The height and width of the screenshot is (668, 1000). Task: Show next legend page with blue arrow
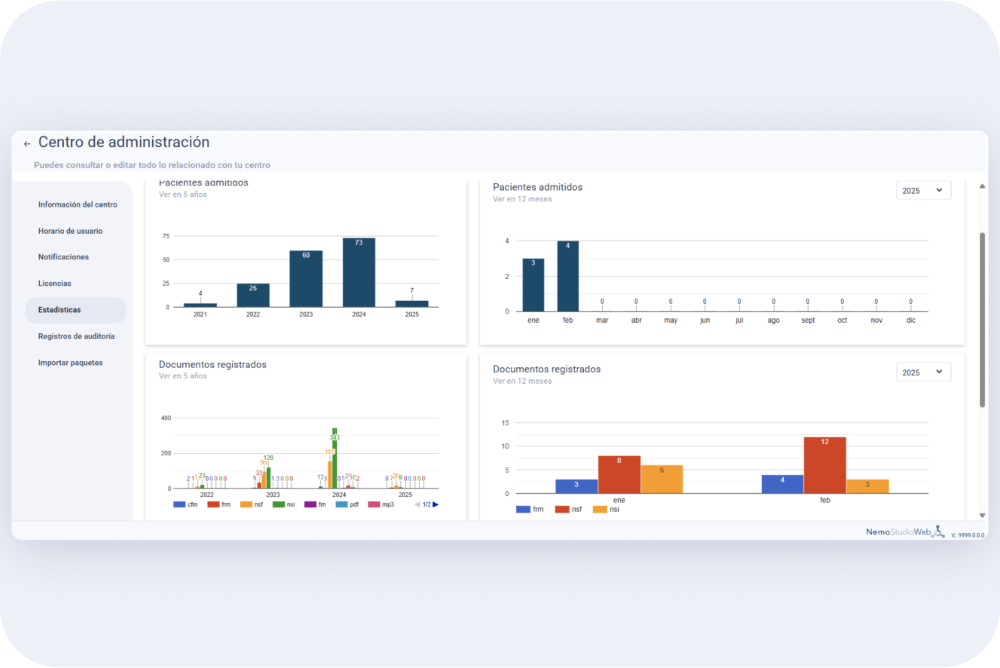click(436, 505)
